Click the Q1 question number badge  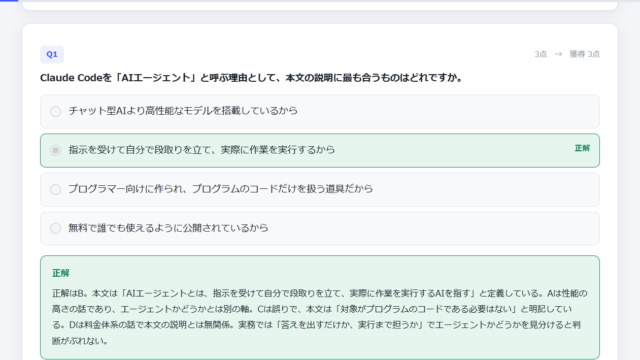pos(52,54)
